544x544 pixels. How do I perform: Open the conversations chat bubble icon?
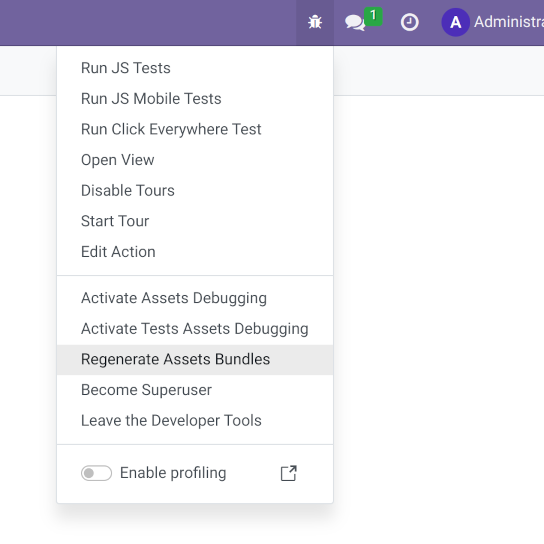click(x=355, y=23)
